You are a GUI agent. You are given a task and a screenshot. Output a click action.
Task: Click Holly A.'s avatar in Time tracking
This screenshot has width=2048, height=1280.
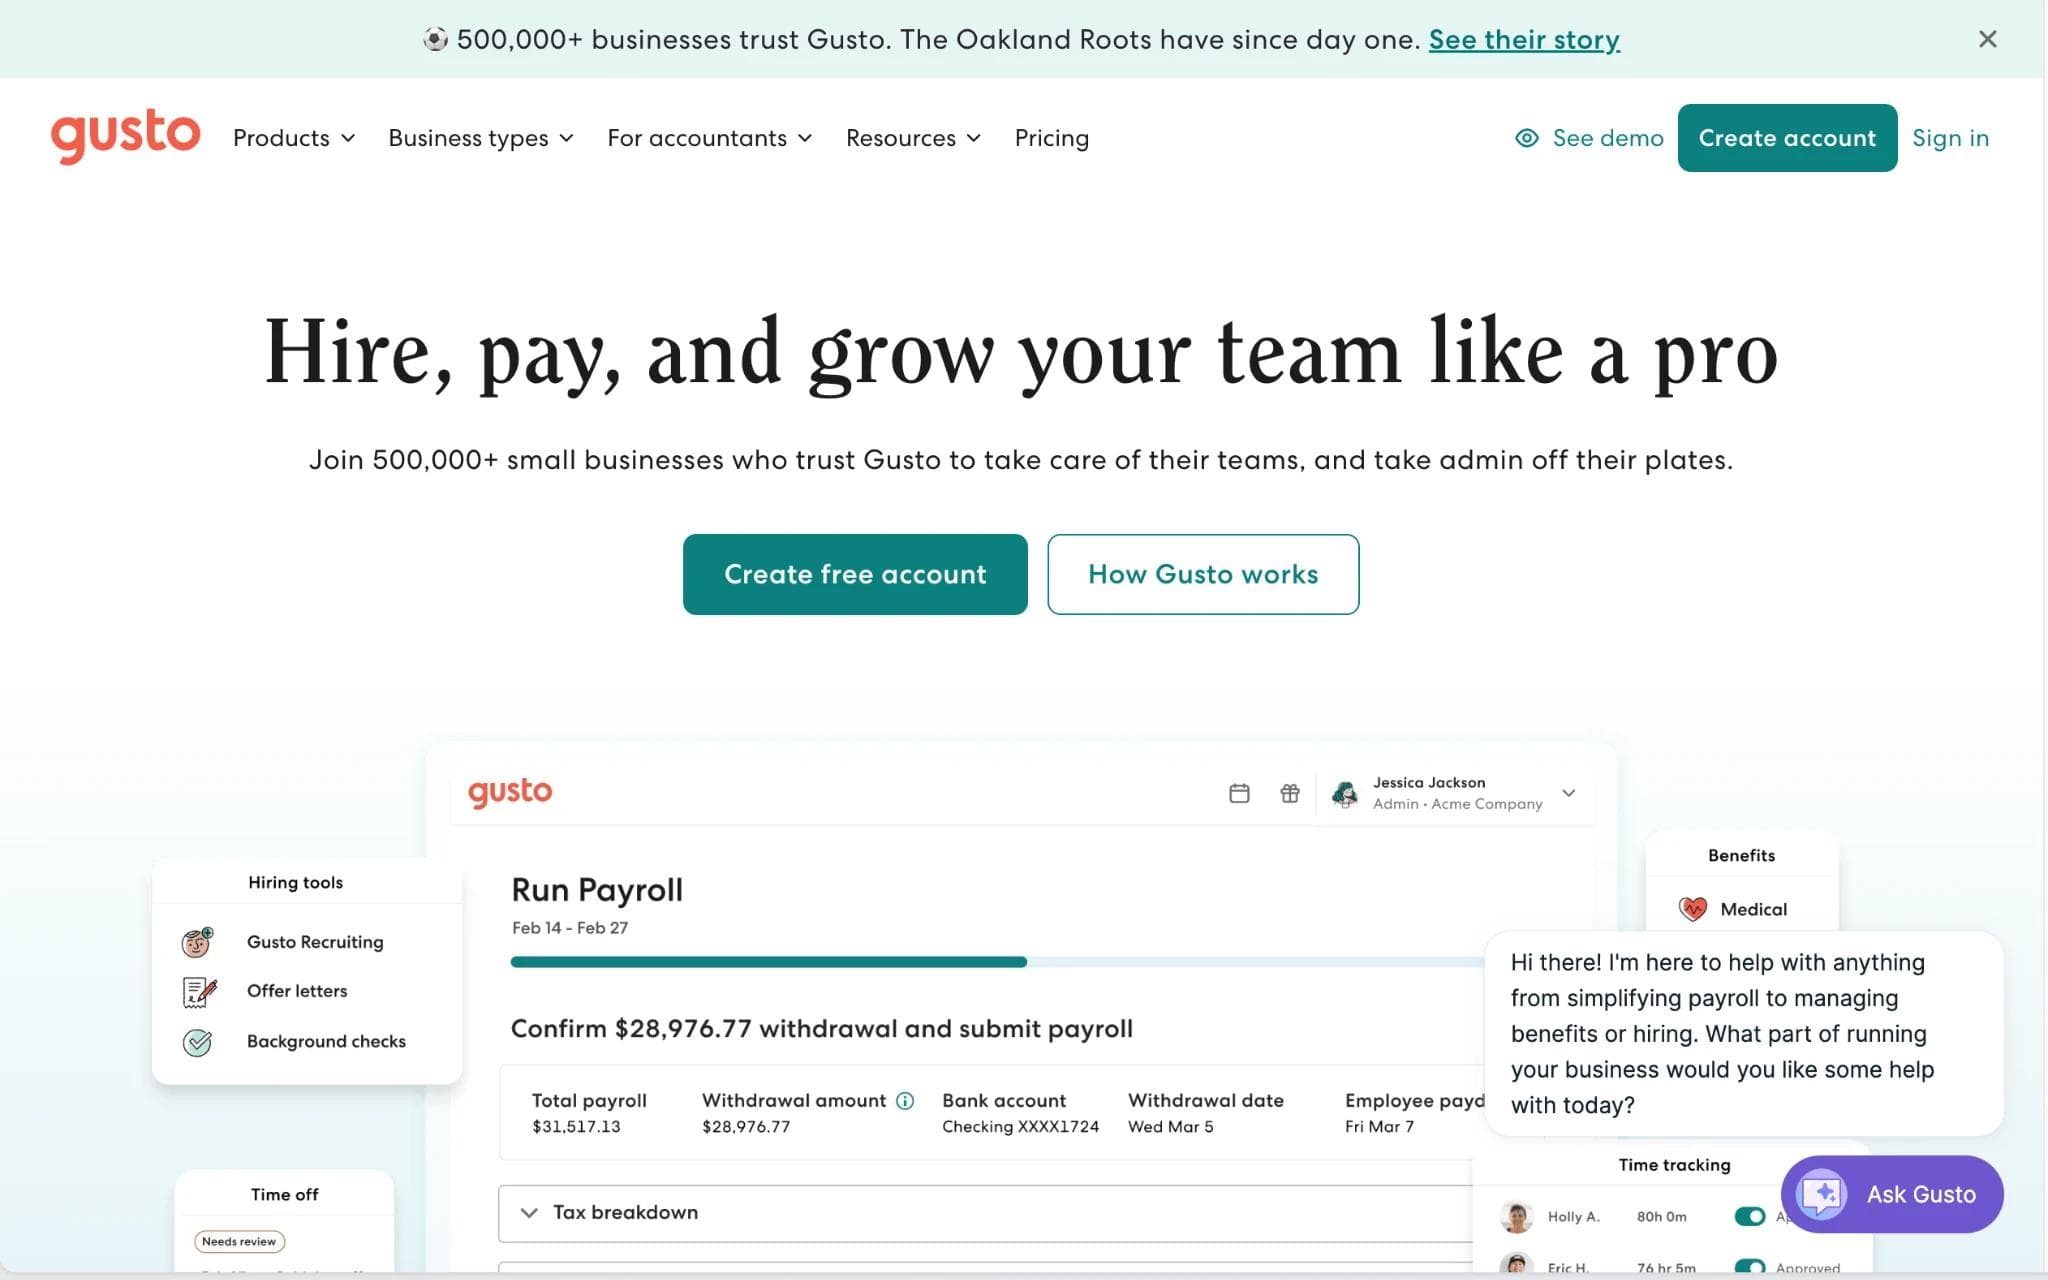(1517, 1217)
